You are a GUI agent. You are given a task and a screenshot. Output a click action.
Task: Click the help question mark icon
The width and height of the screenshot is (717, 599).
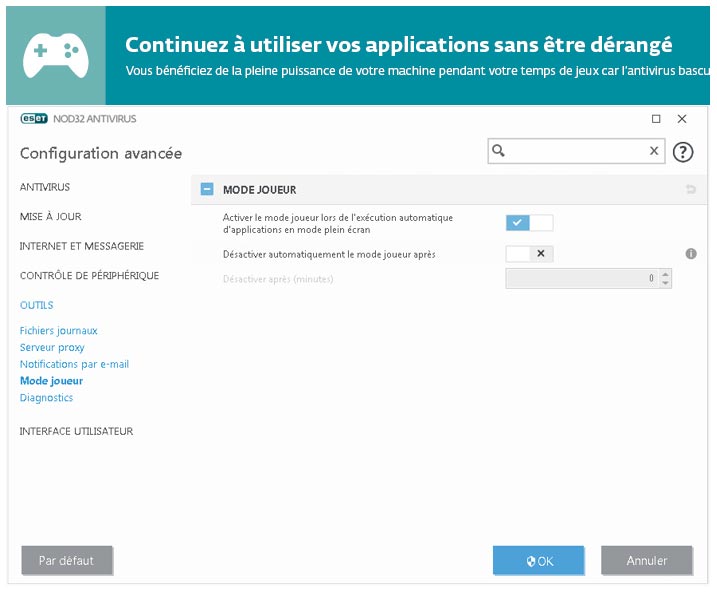point(683,152)
